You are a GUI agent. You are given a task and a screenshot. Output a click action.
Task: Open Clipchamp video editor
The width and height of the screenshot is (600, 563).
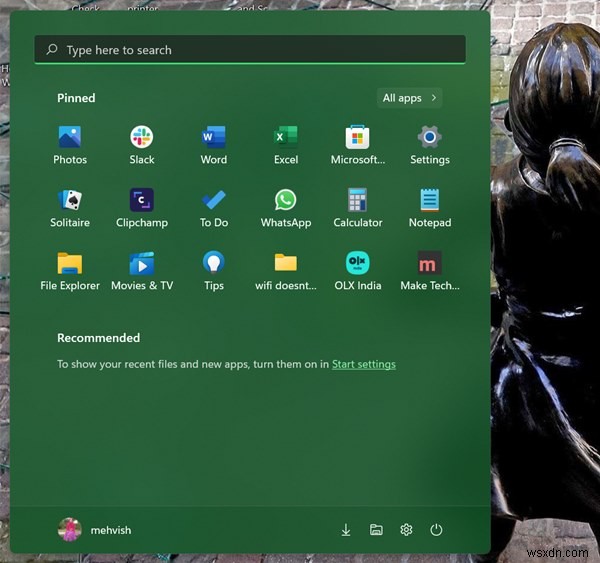coord(142,208)
